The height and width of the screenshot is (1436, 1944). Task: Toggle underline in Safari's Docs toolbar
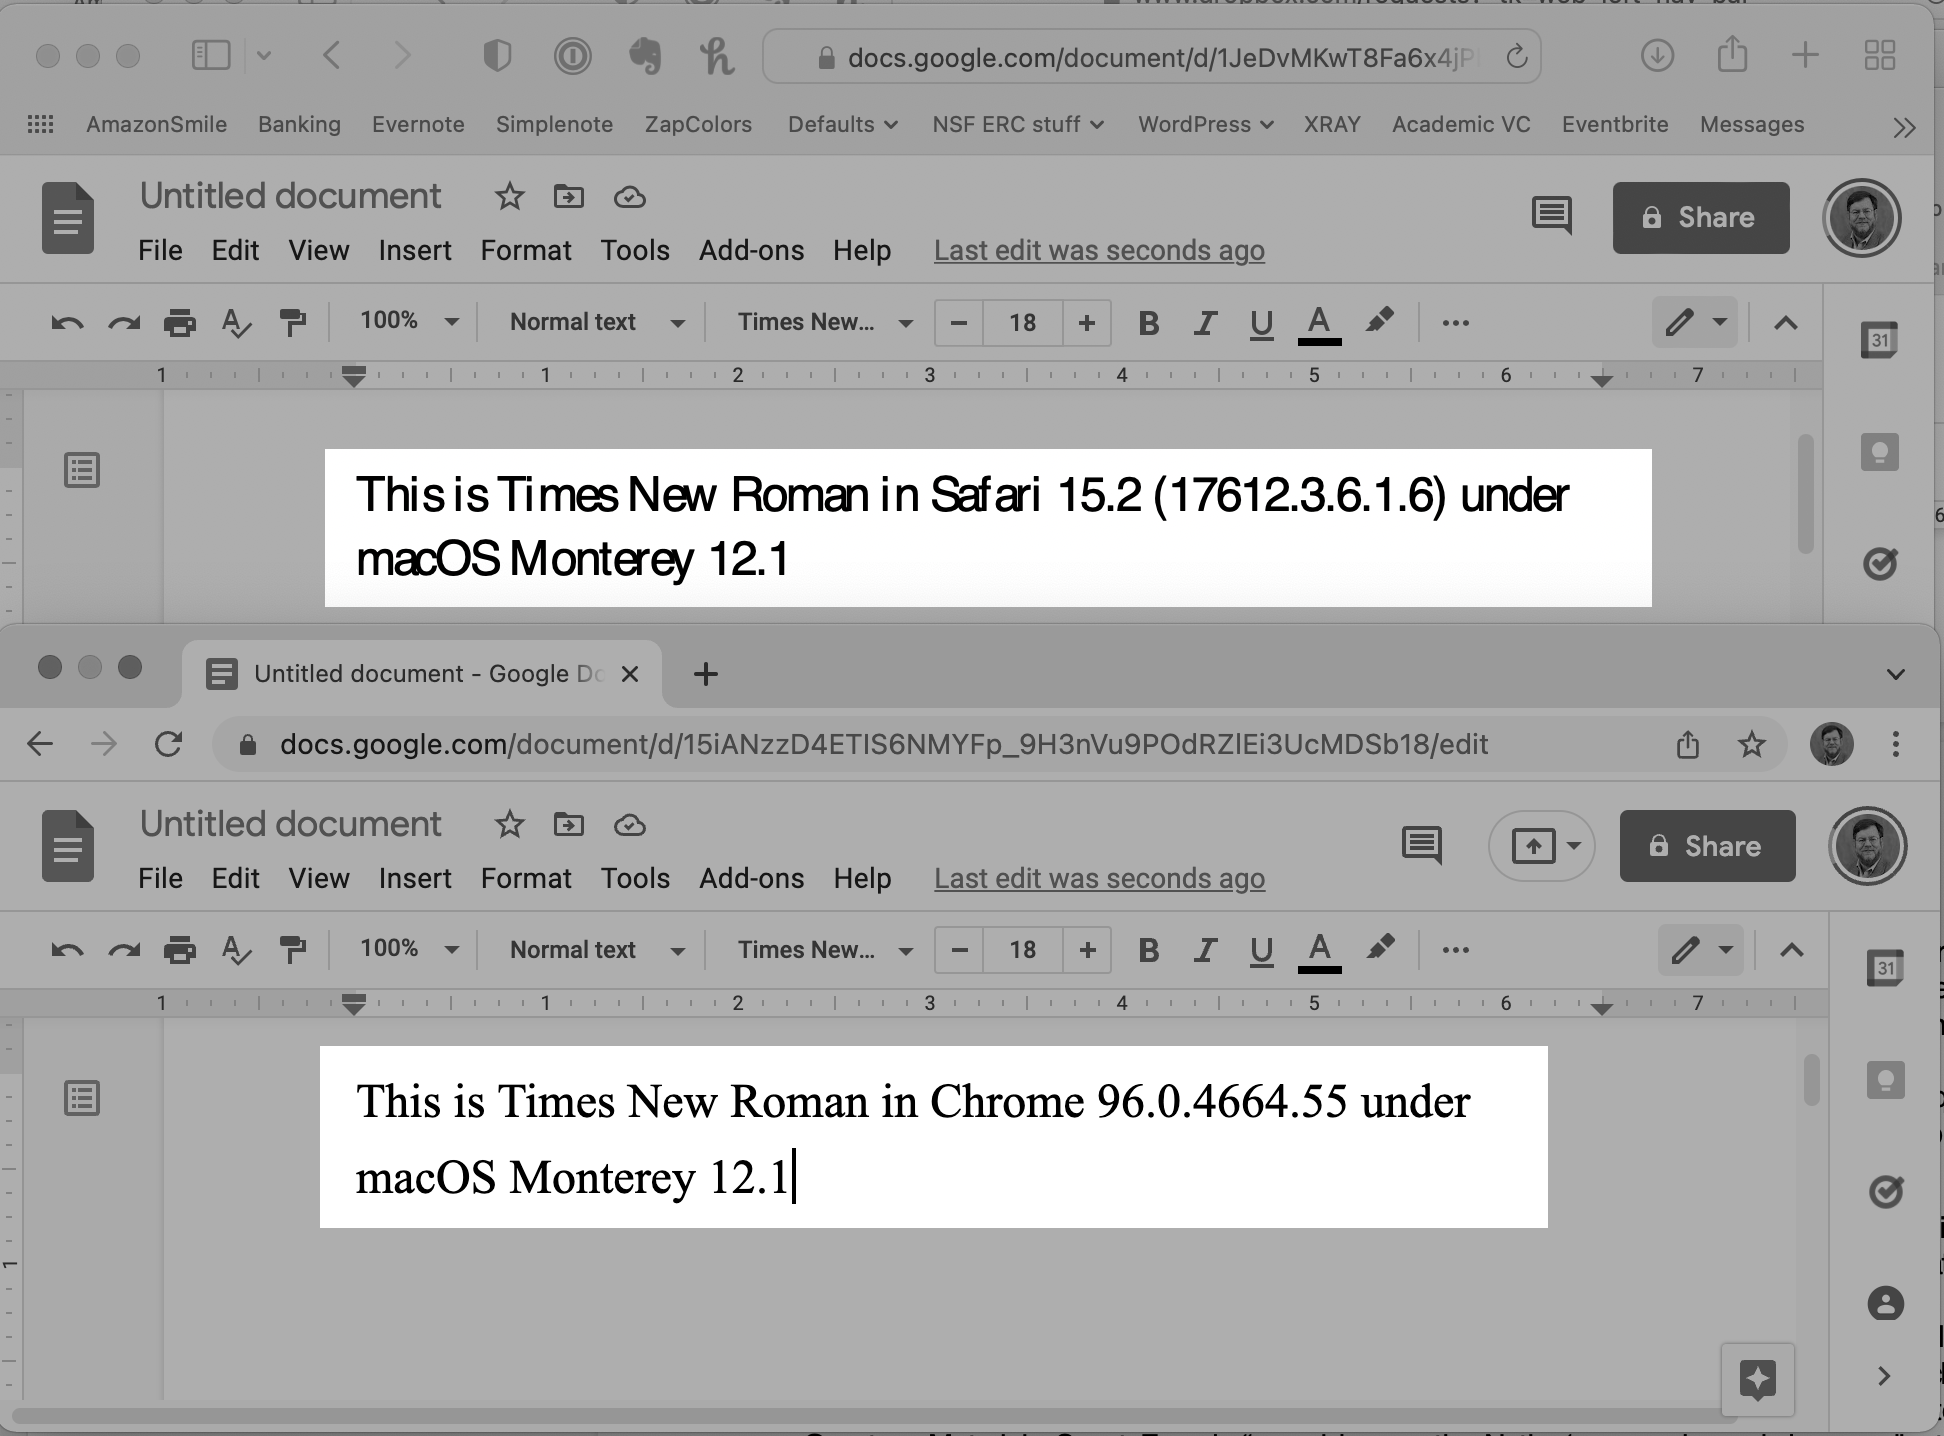pyautogui.click(x=1261, y=323)
